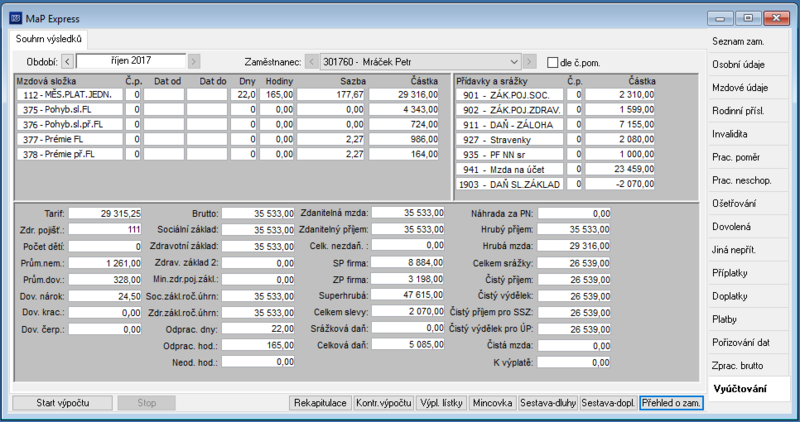Click the K výplatě field
Screen dimensions: 800x422
click(x=574, y=362)
